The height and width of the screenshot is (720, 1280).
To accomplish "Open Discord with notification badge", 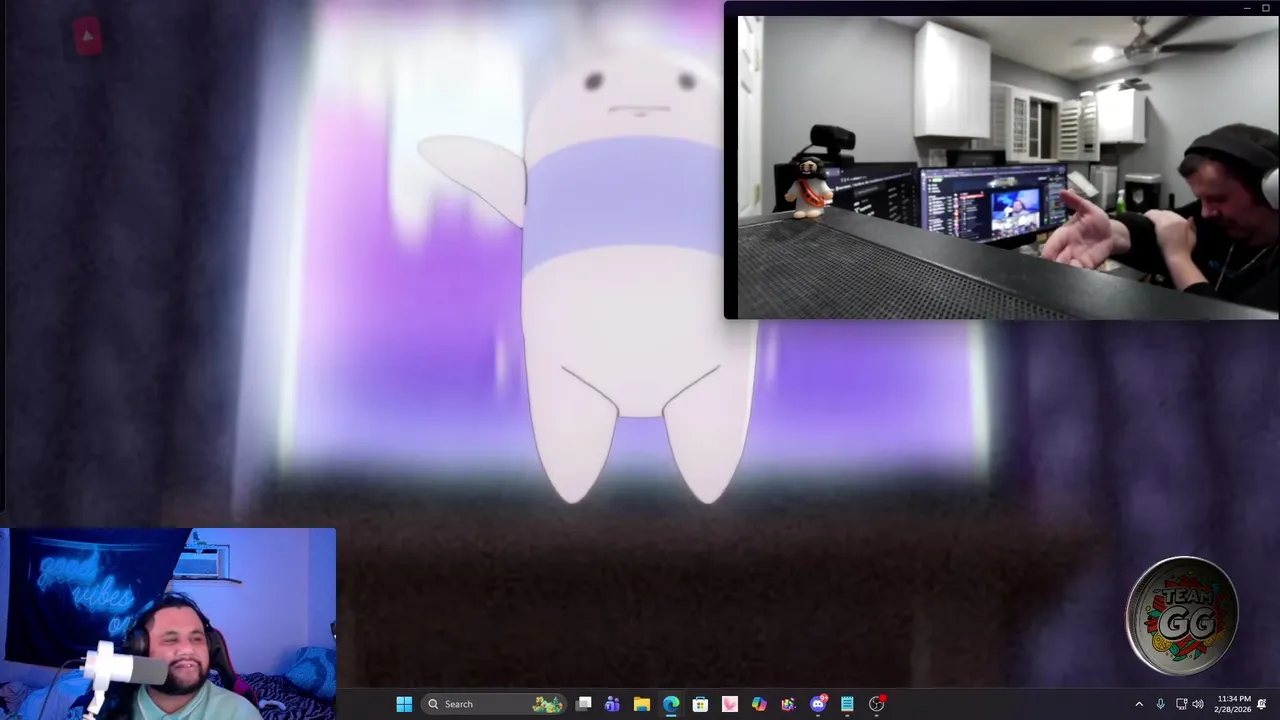I will point(818,704).
